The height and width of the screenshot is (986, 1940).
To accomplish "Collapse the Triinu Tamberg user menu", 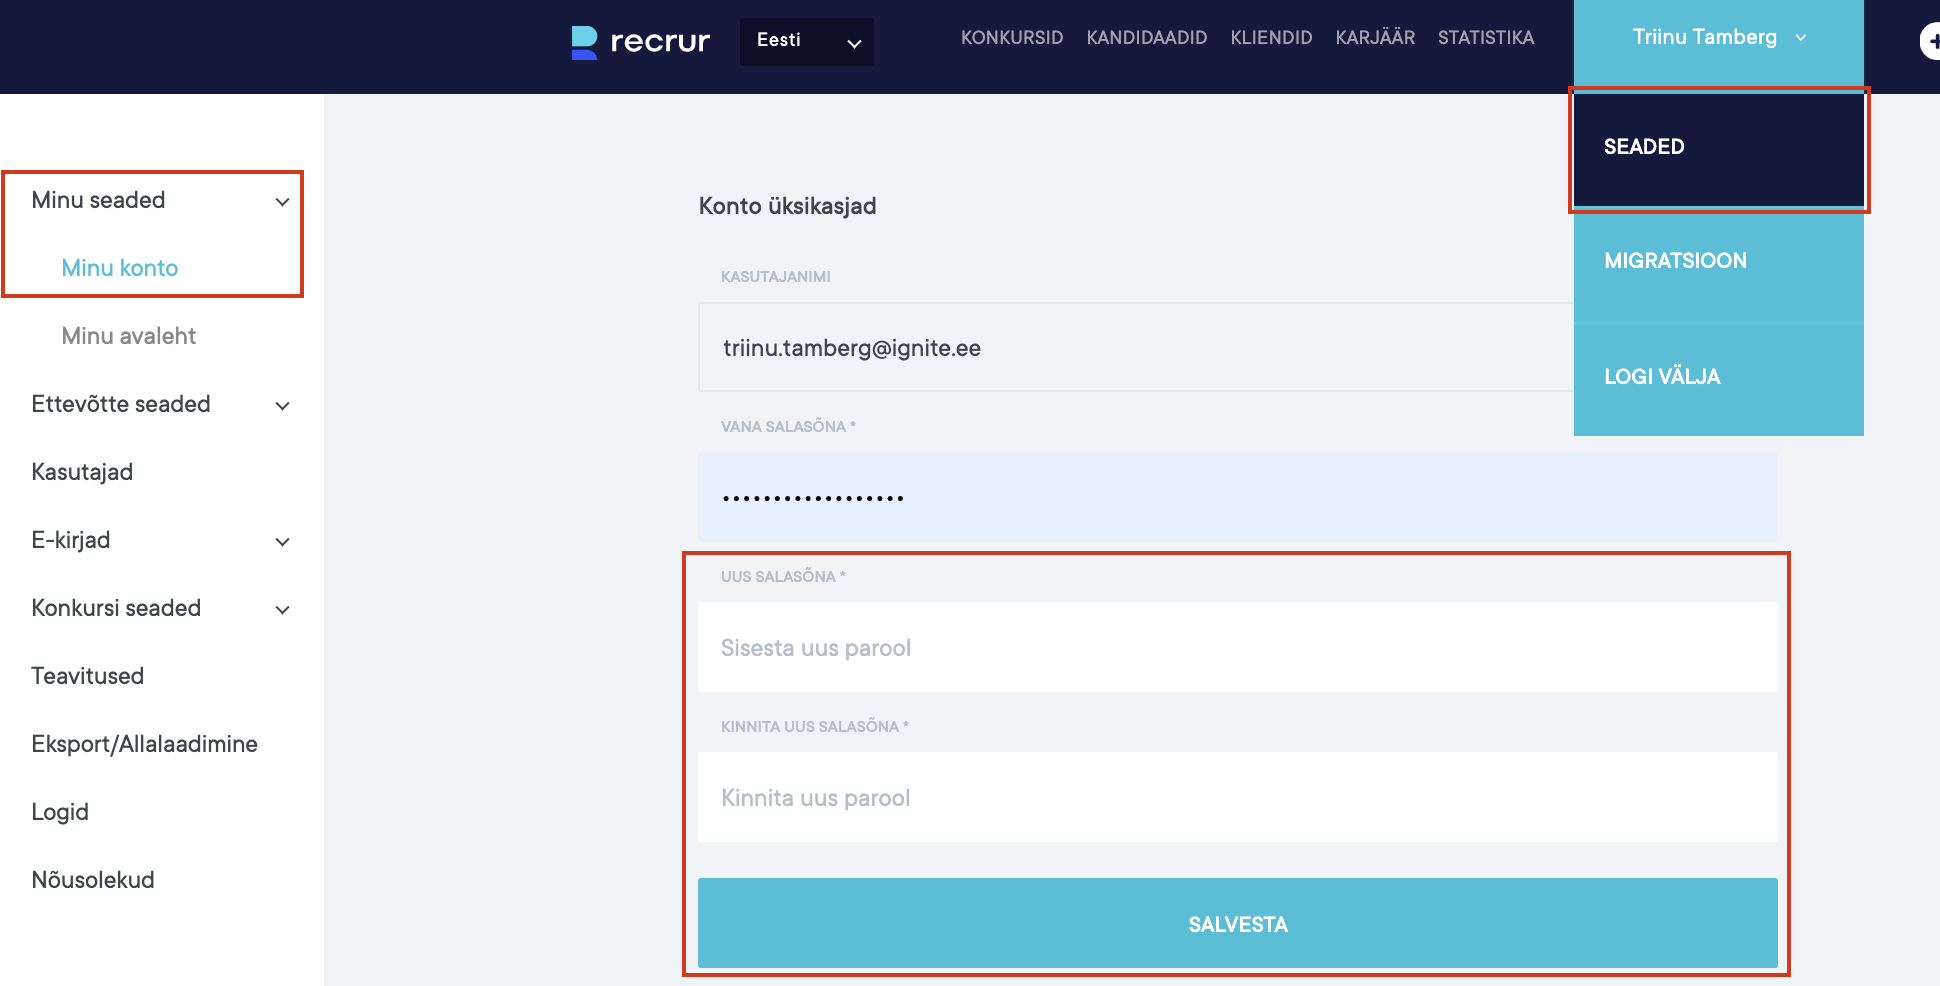I will (x=1718, y=38).
